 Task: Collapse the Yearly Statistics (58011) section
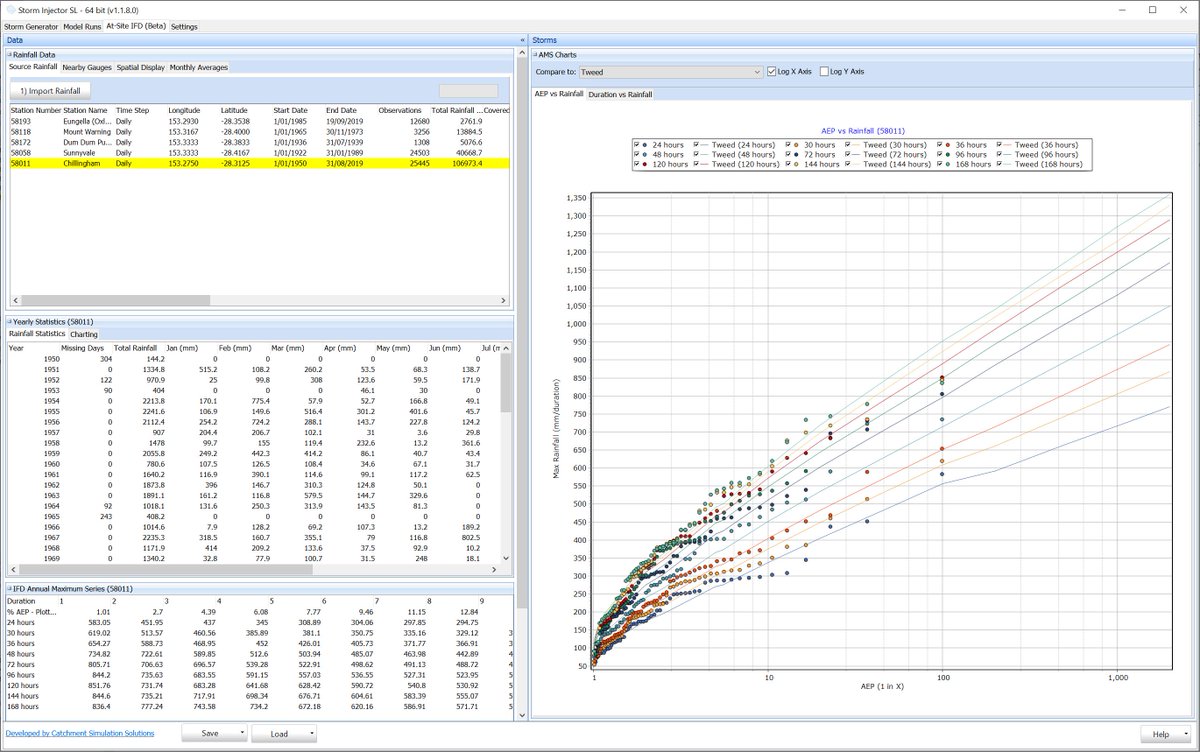9,321
